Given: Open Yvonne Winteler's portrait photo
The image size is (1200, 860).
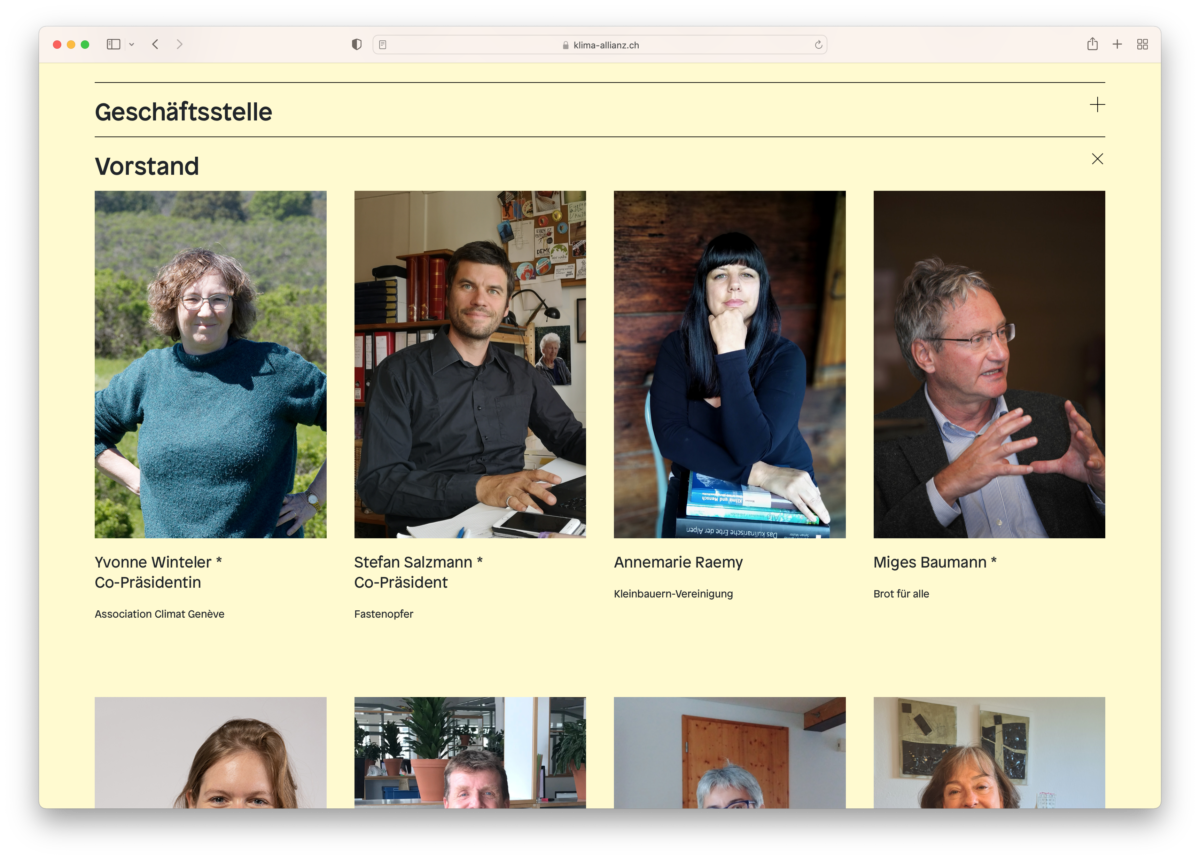Looking at the screenshot, I should coord(210,364).
